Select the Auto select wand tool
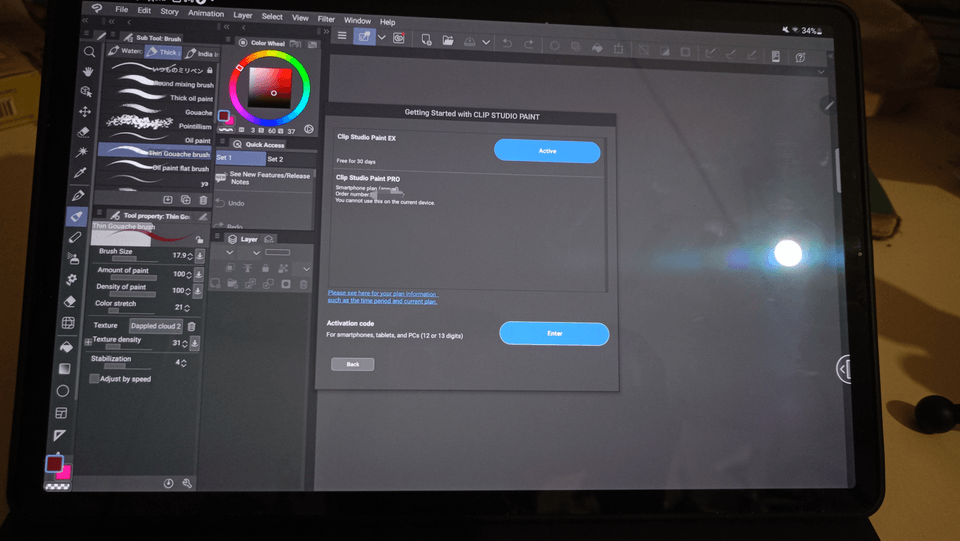Image resolution: width=960 pixels, height=541 pixels. coord(83,151)
